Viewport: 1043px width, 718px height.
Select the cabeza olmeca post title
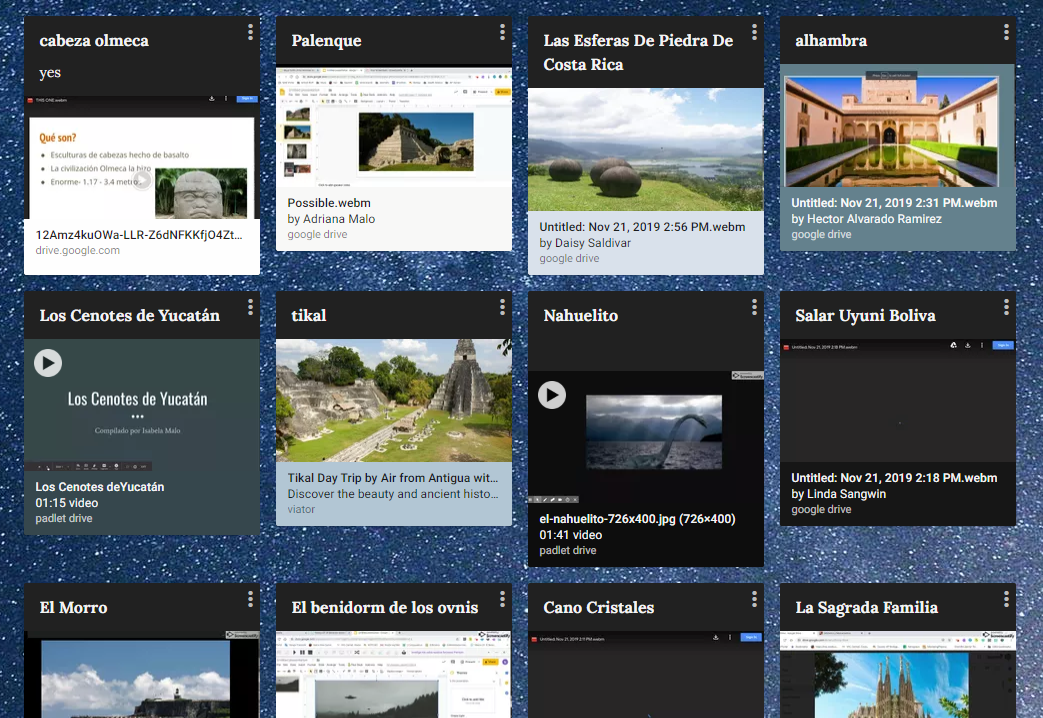pyautogui.click(x=94, y=41)
